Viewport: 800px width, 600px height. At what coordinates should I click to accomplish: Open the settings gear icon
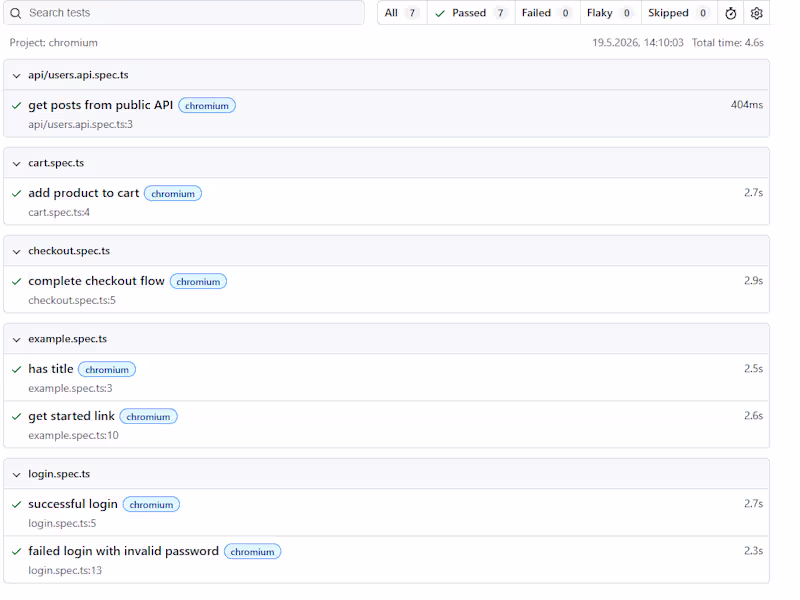pos(757,13)
